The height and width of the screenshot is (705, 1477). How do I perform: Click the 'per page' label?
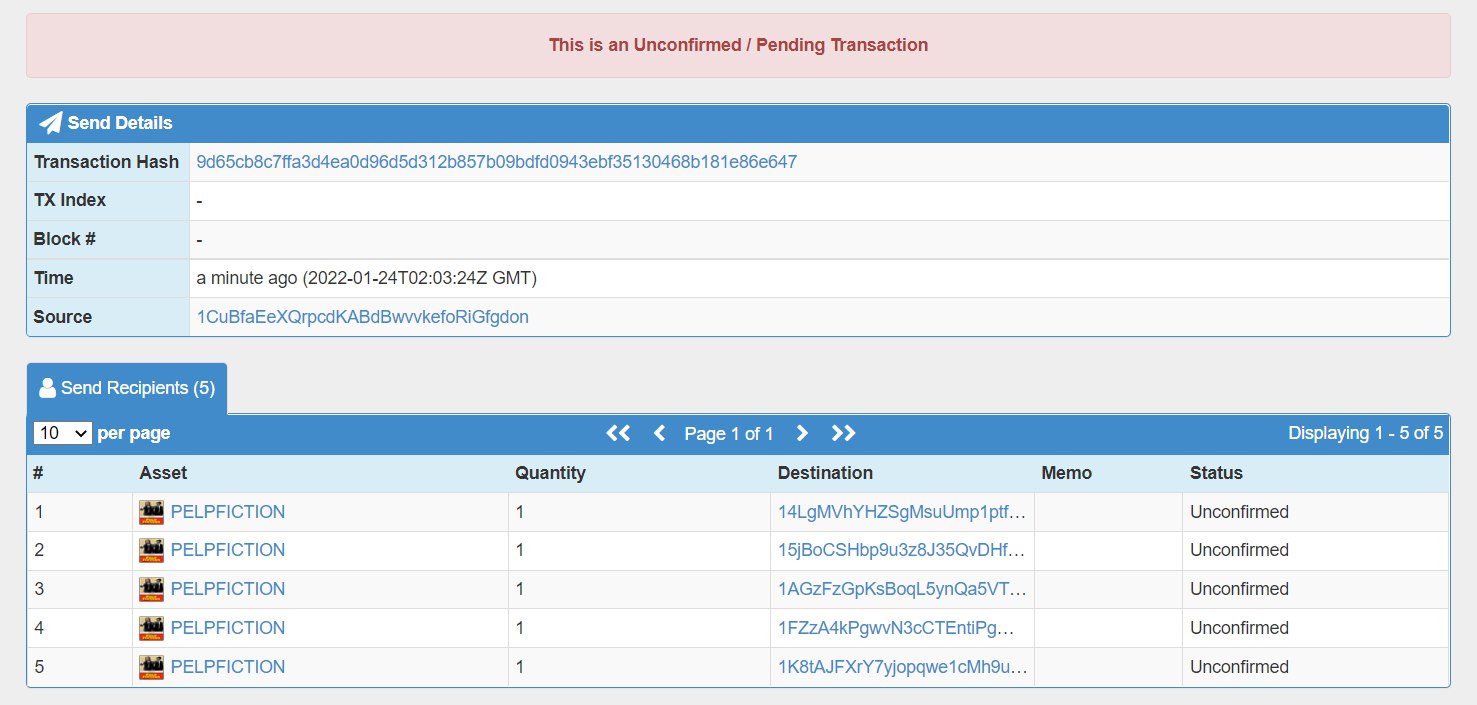134,433
